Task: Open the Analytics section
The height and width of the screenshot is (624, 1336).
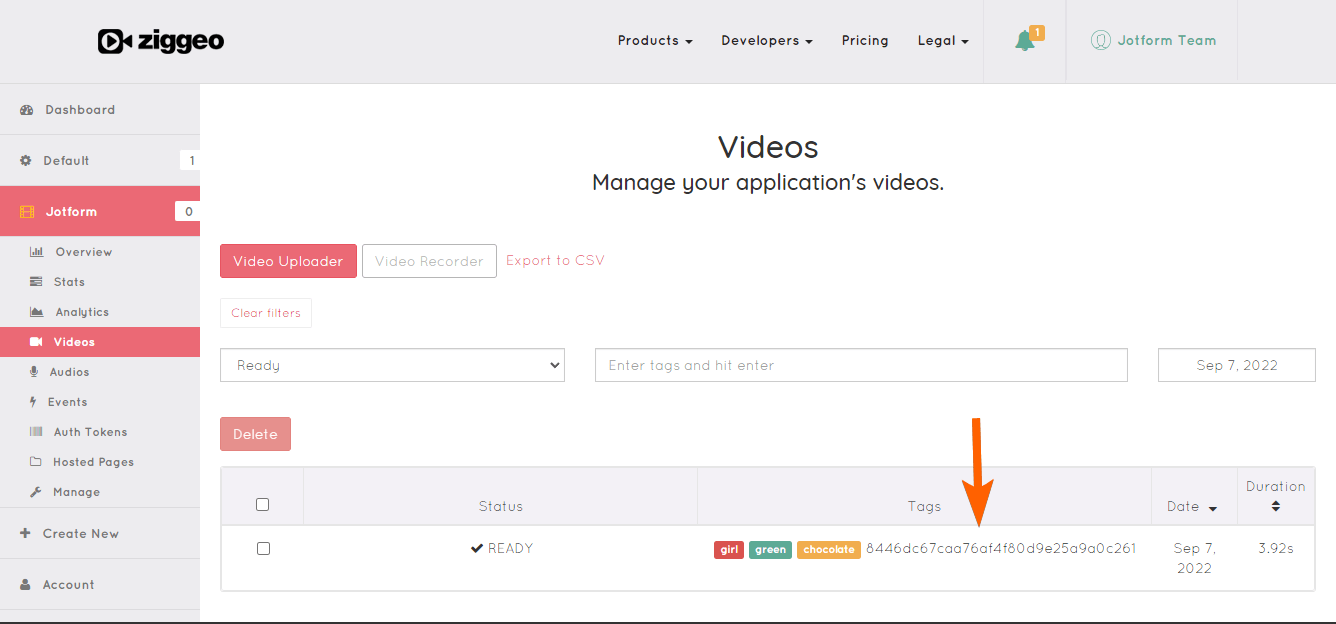Action: click(82, 312)
